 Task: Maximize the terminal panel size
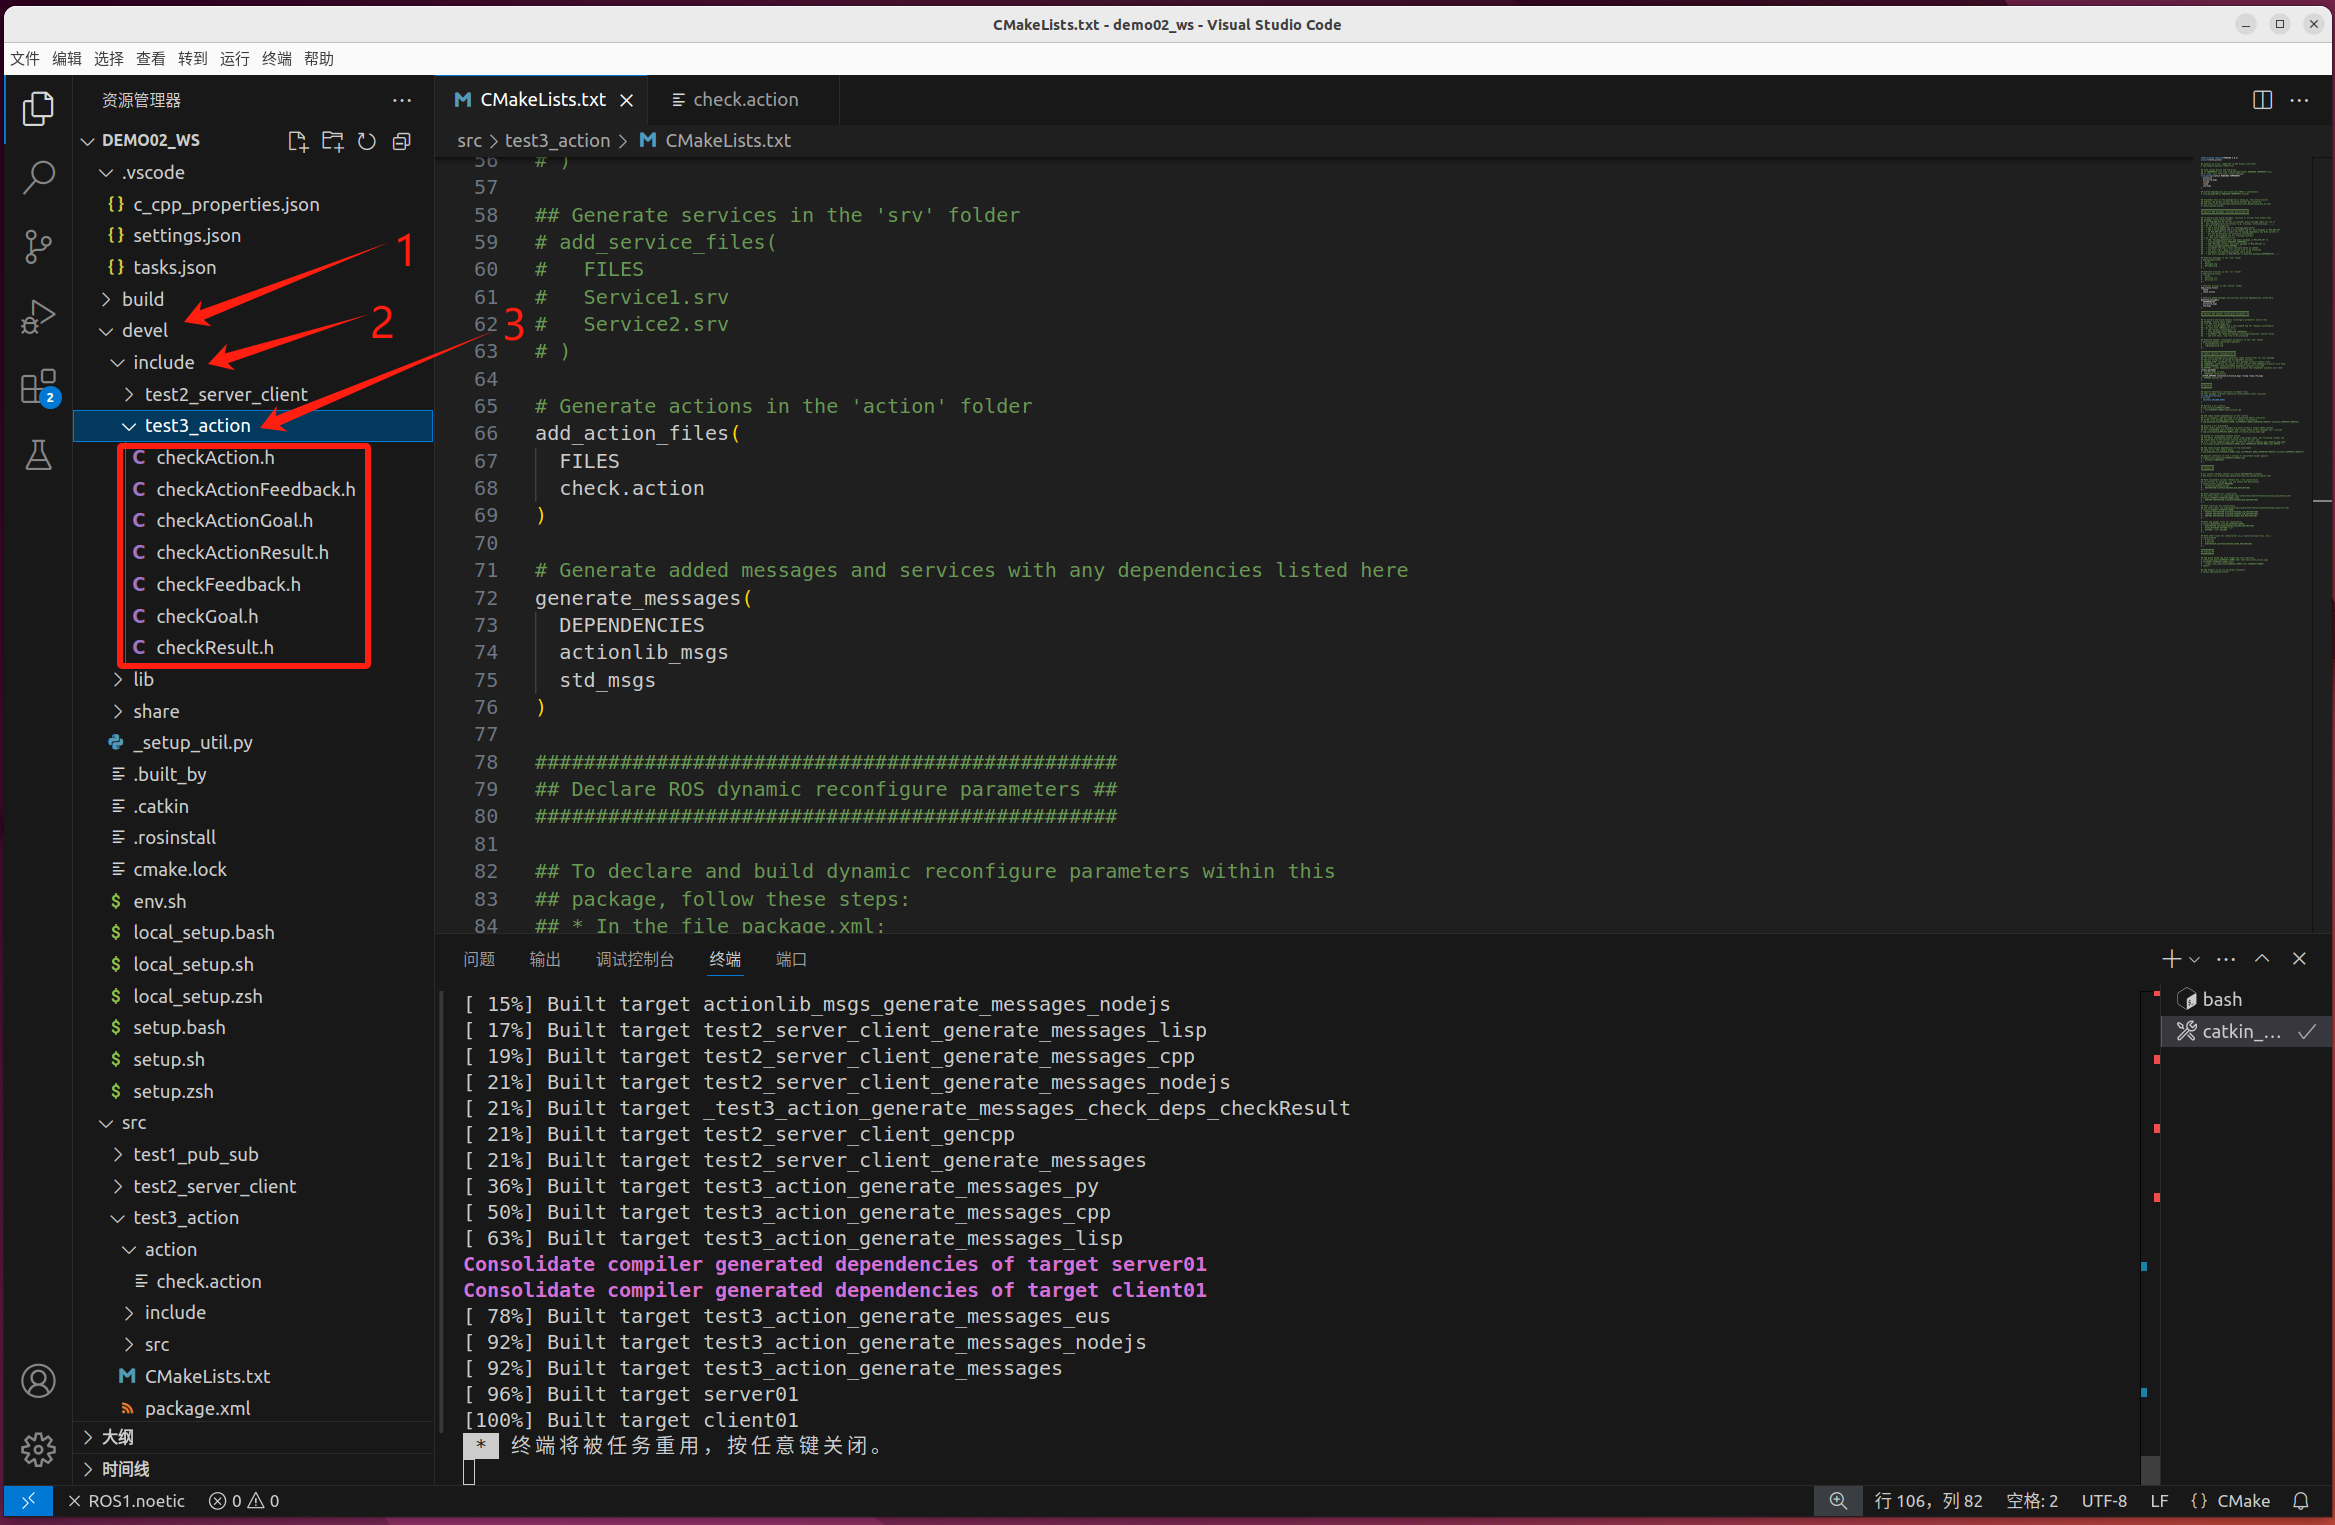click(x=2262, y=959)
